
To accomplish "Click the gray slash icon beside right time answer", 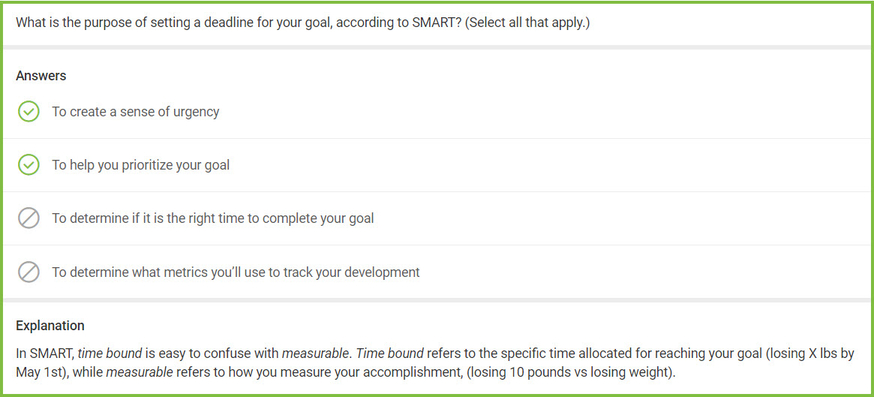I will pyautogui.click(x=28, y=218).
